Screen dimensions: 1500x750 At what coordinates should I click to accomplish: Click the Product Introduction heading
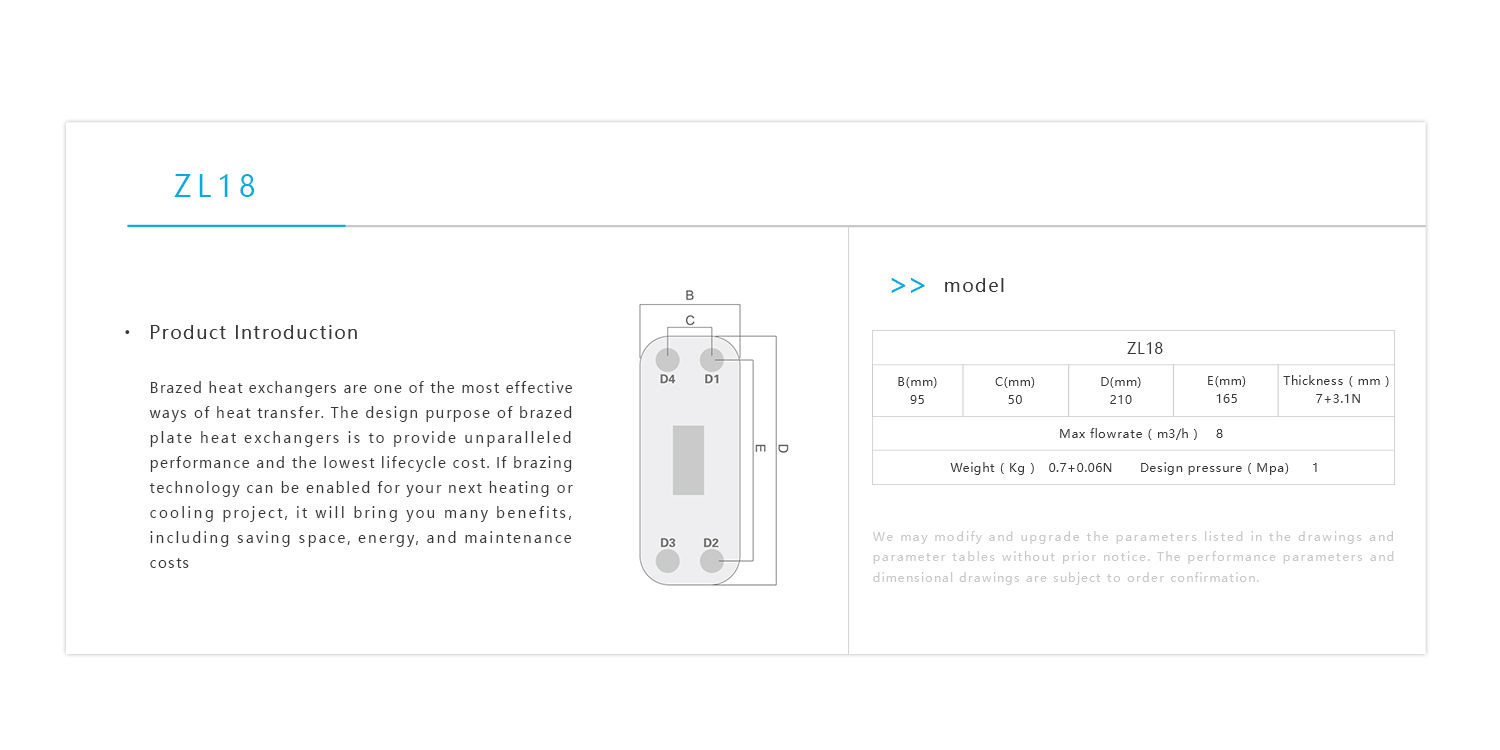tap(254, 333)
